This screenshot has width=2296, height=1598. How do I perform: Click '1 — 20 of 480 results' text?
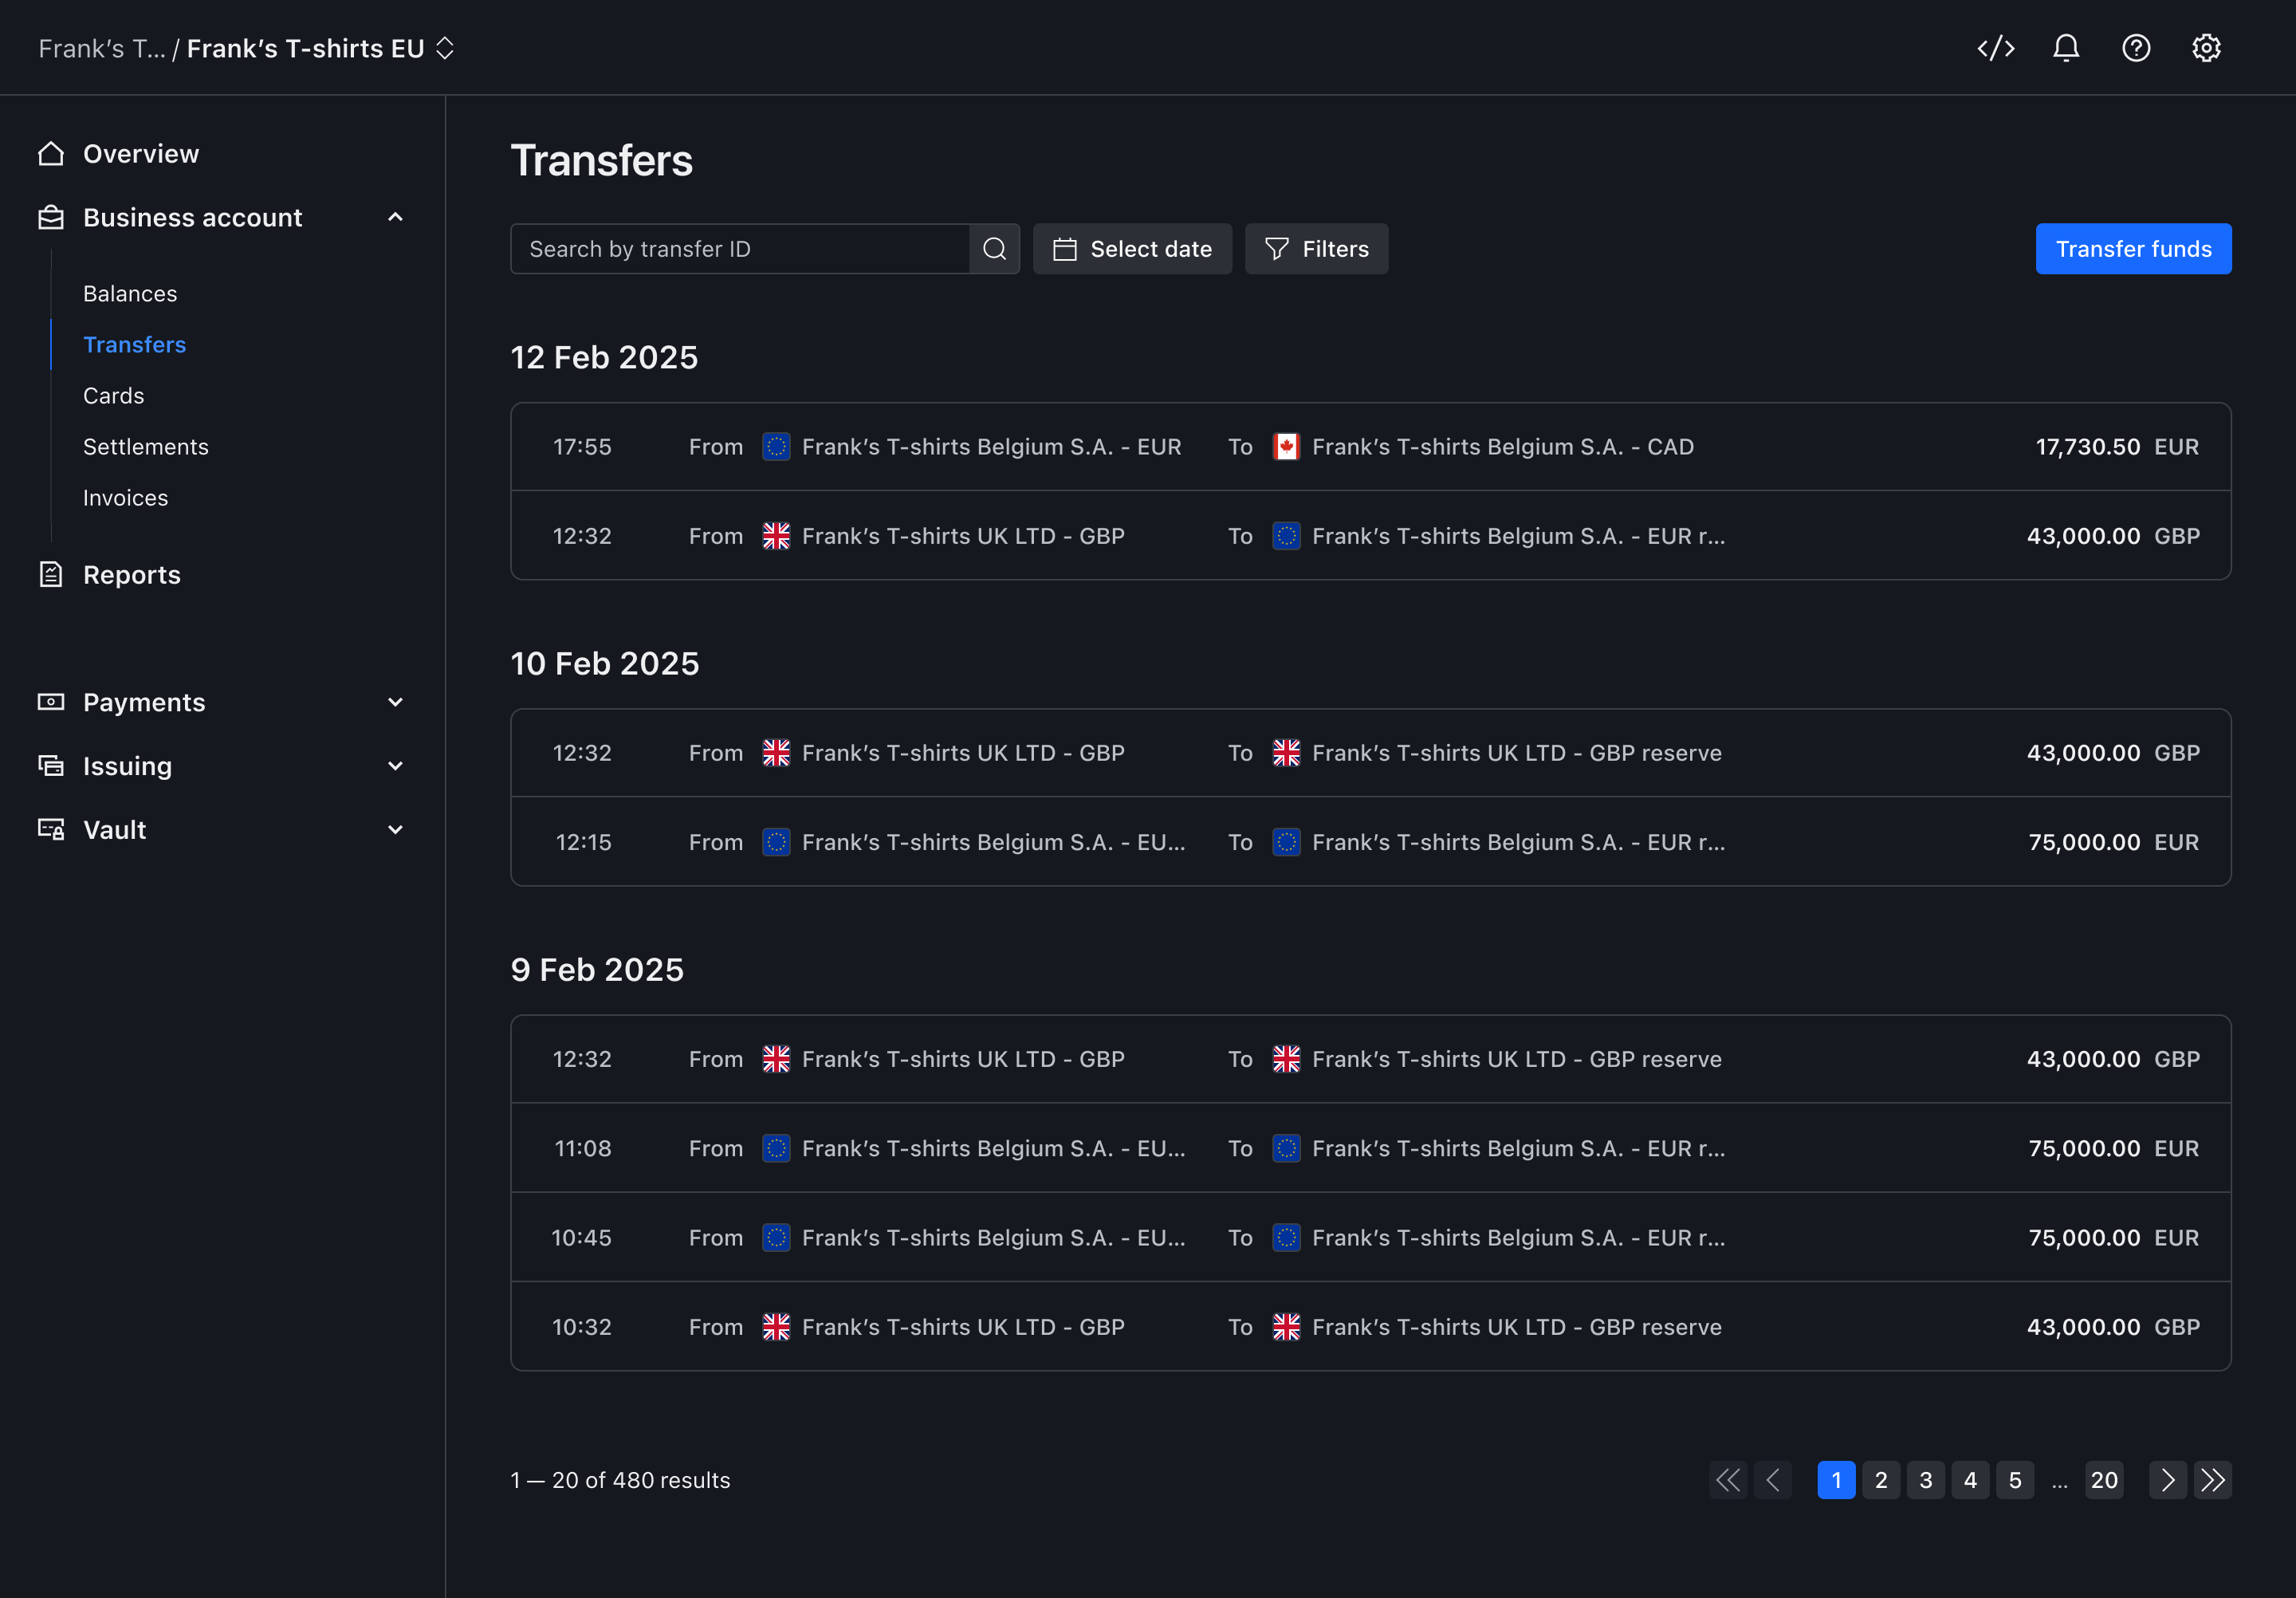(620, 1480)
